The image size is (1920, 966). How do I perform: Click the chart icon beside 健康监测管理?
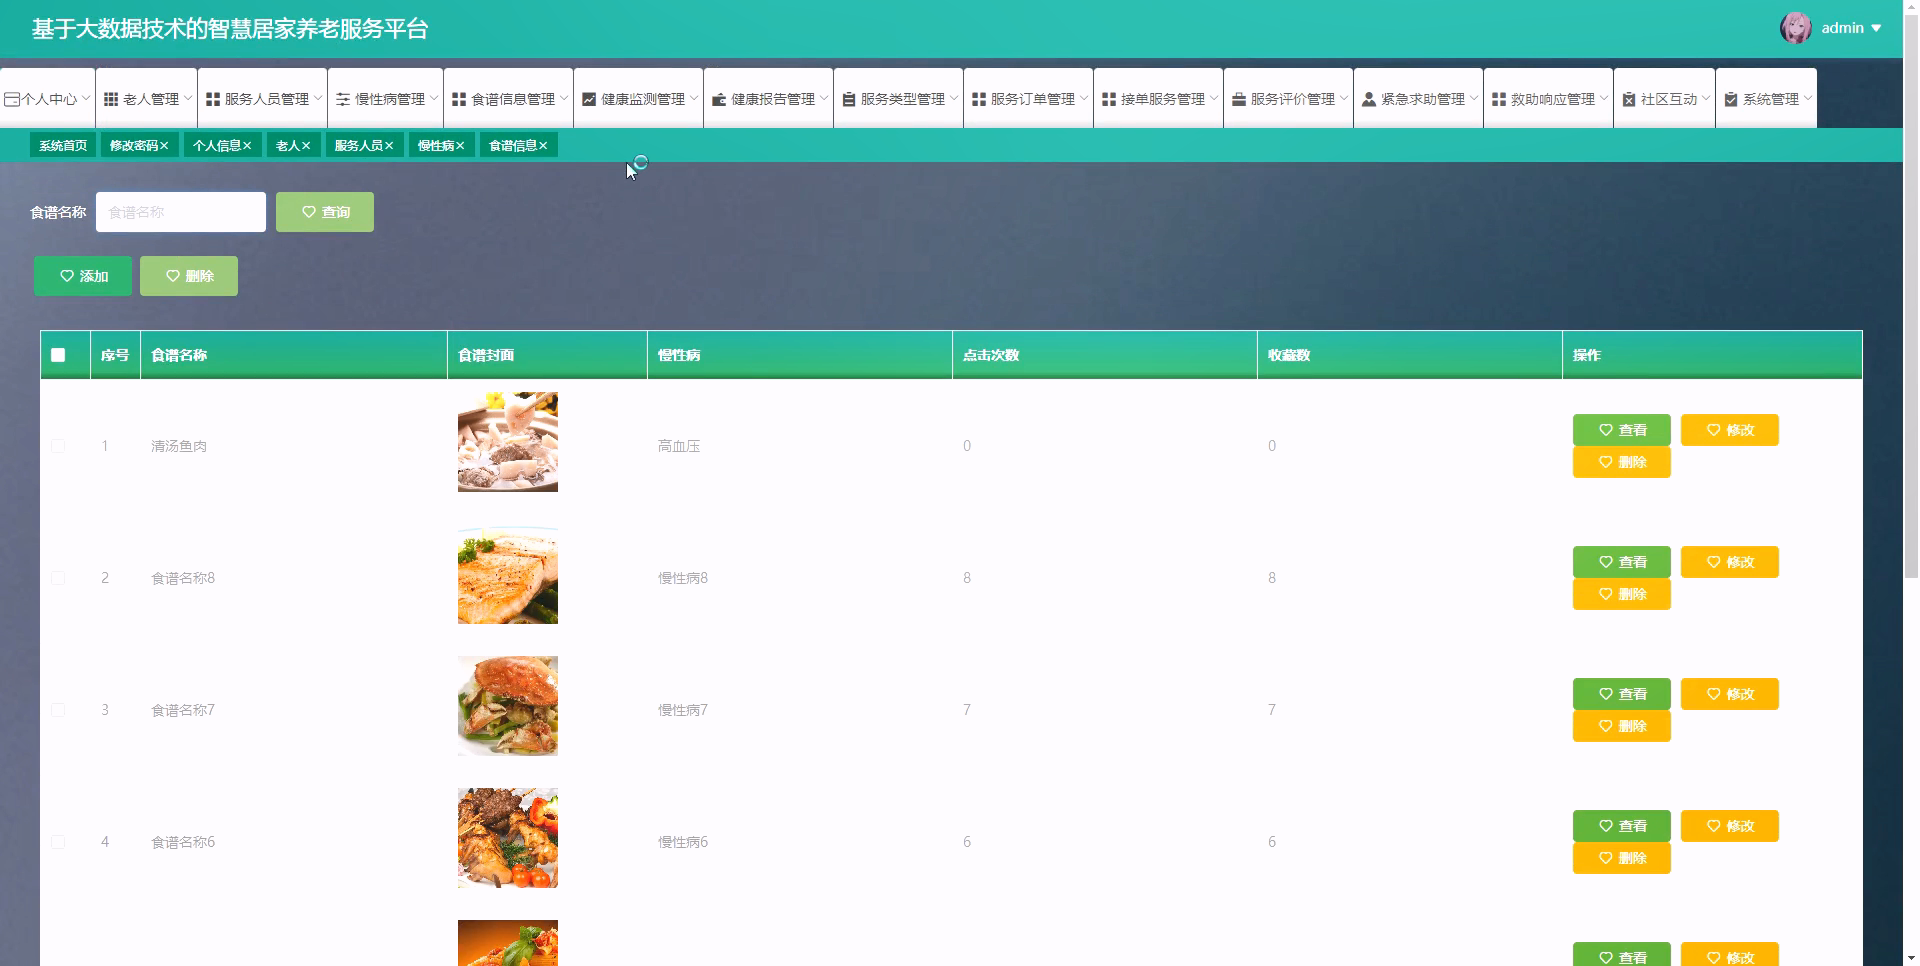point(589,99)
